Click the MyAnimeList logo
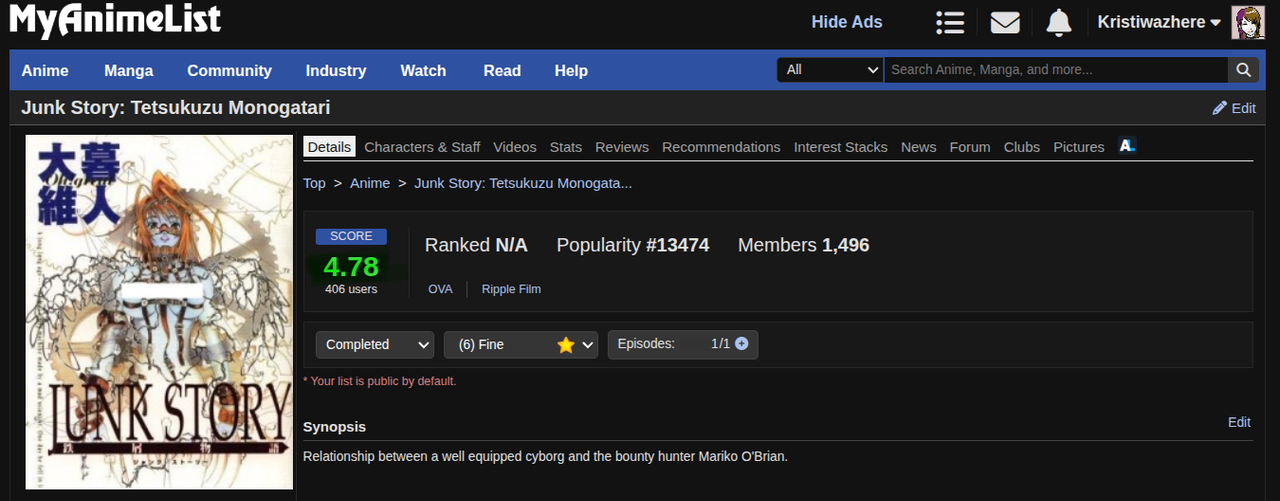 tap(115, 20)
